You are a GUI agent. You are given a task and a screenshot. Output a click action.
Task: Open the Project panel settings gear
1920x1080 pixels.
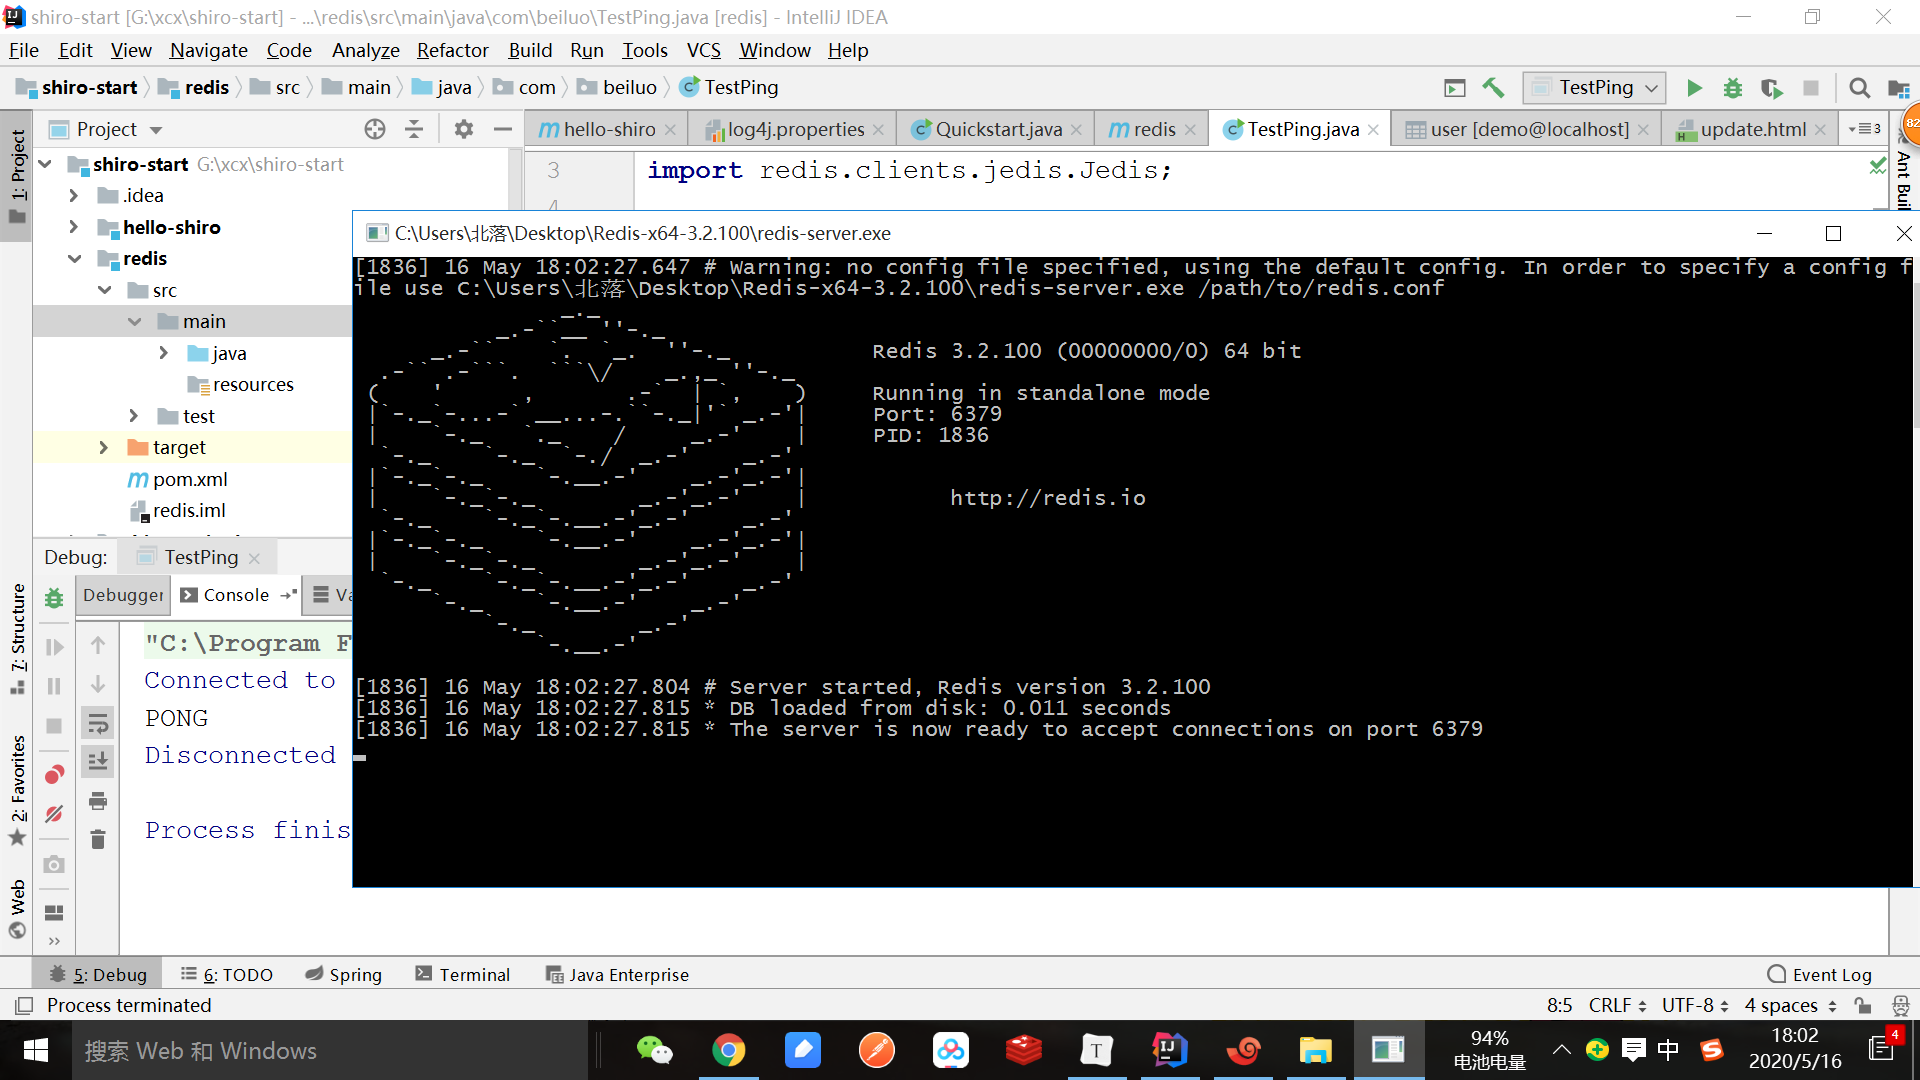click(x=463, y=129)
